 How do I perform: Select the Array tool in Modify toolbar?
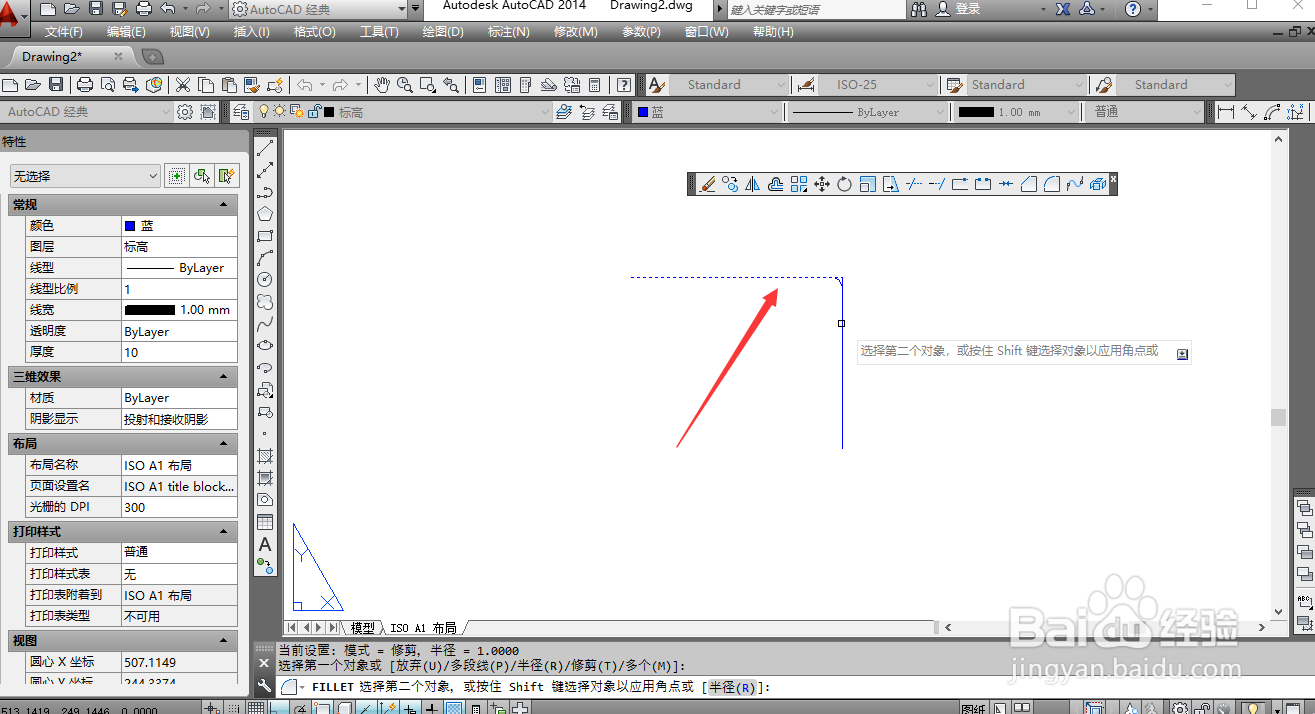point(798,184)
